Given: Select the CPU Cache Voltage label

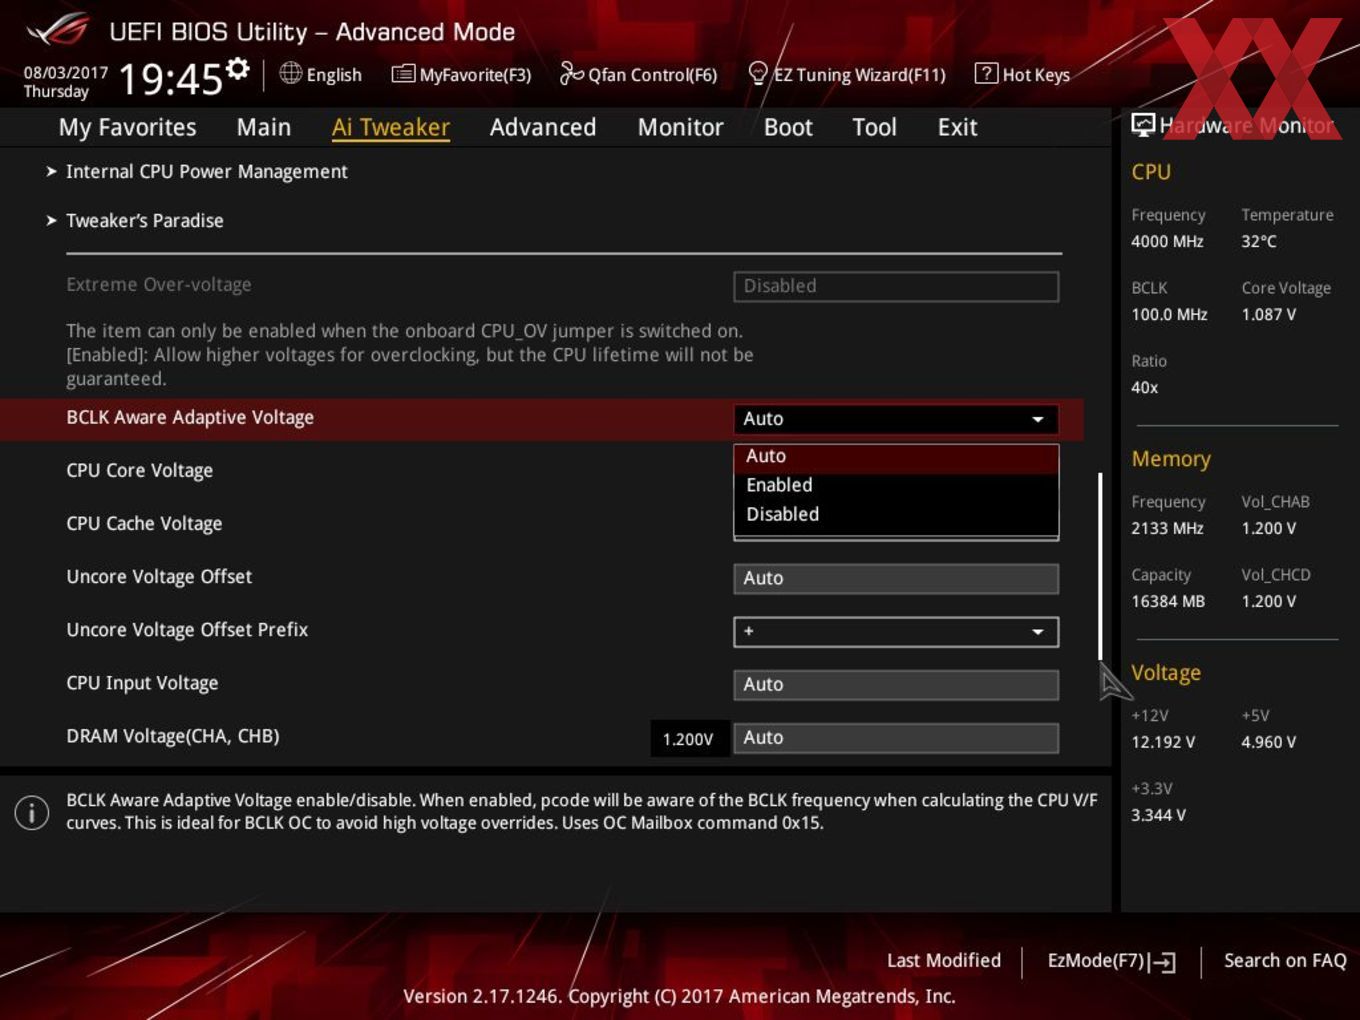Looking at the screenshot, I should (x=144, y=523).
